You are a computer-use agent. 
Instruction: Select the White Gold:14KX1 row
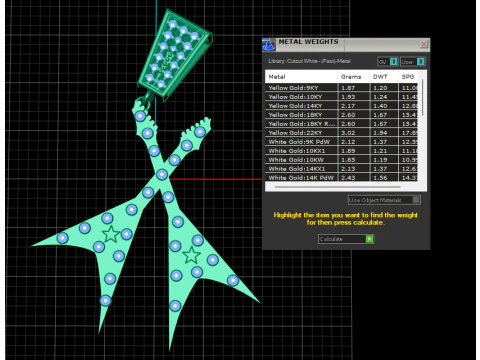pos(342,169)
